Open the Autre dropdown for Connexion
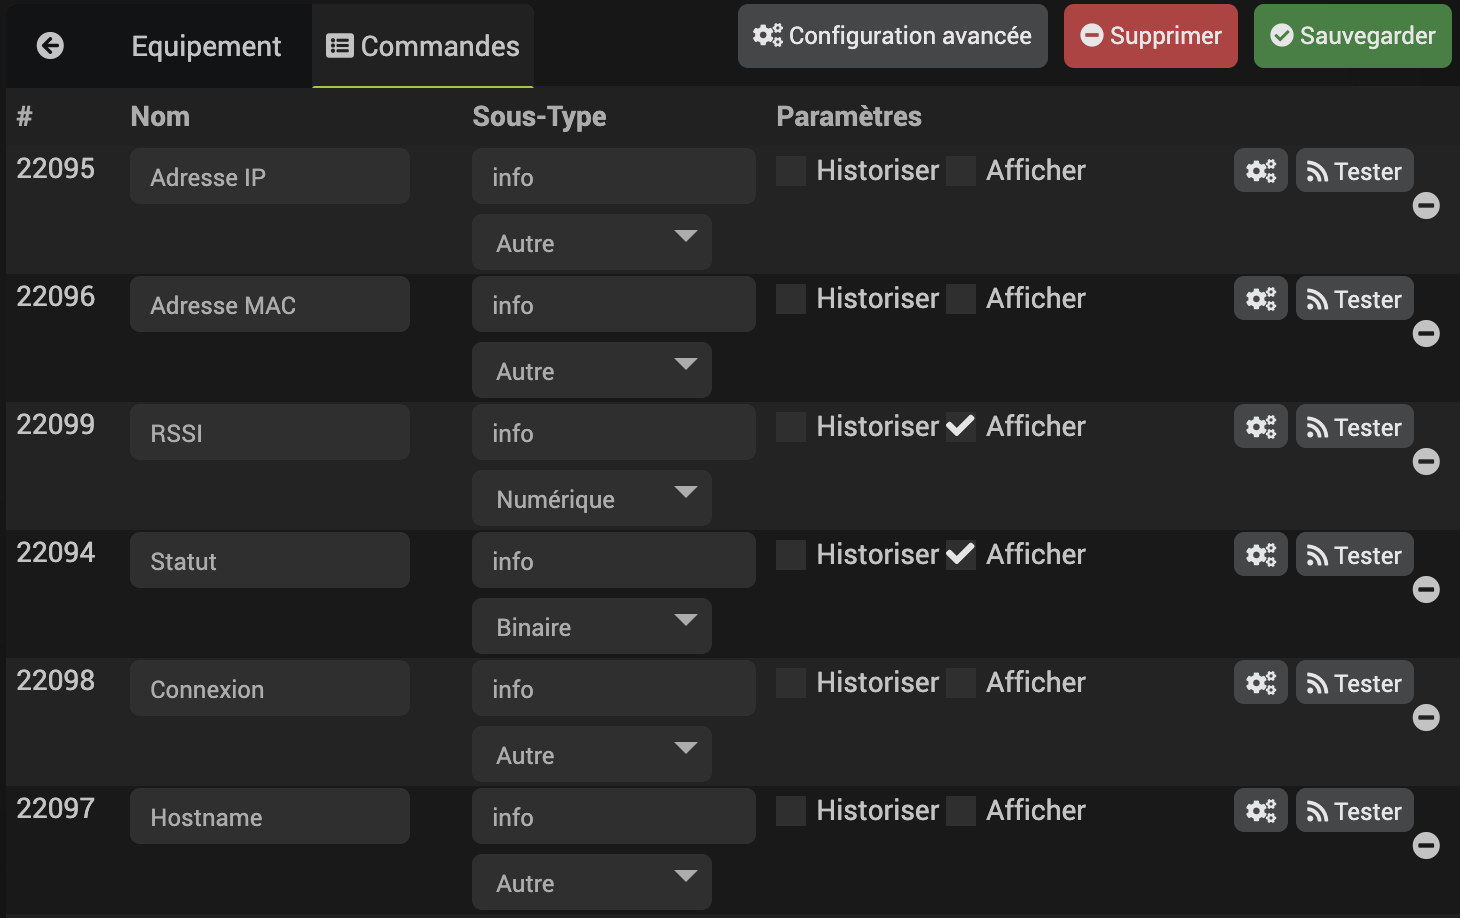The width and height of the screenshot is (1460, 918). tap(591, 754)
